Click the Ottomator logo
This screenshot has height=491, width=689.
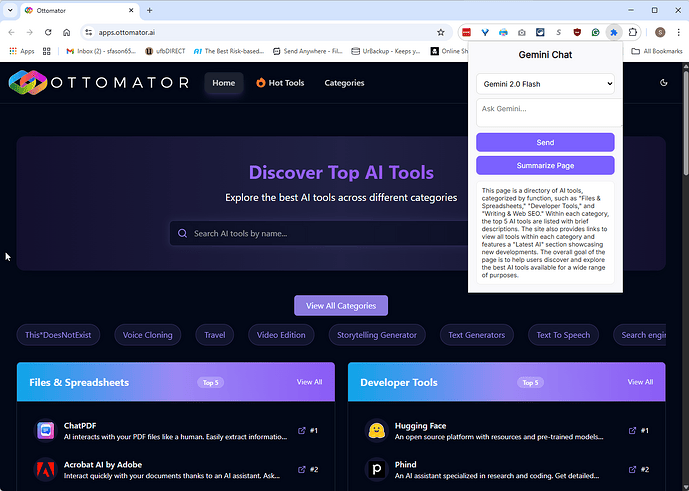(99, 83)
